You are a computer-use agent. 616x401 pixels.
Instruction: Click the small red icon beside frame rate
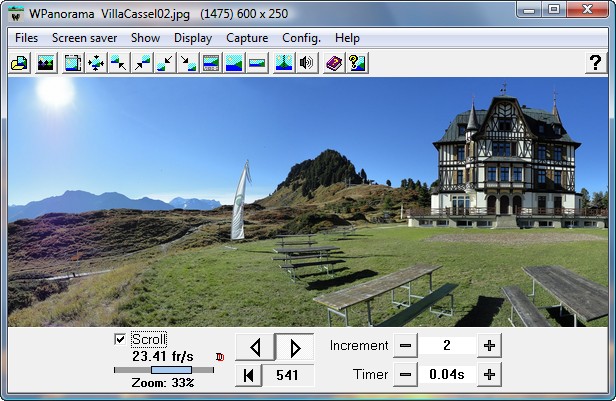click(220, 356)
